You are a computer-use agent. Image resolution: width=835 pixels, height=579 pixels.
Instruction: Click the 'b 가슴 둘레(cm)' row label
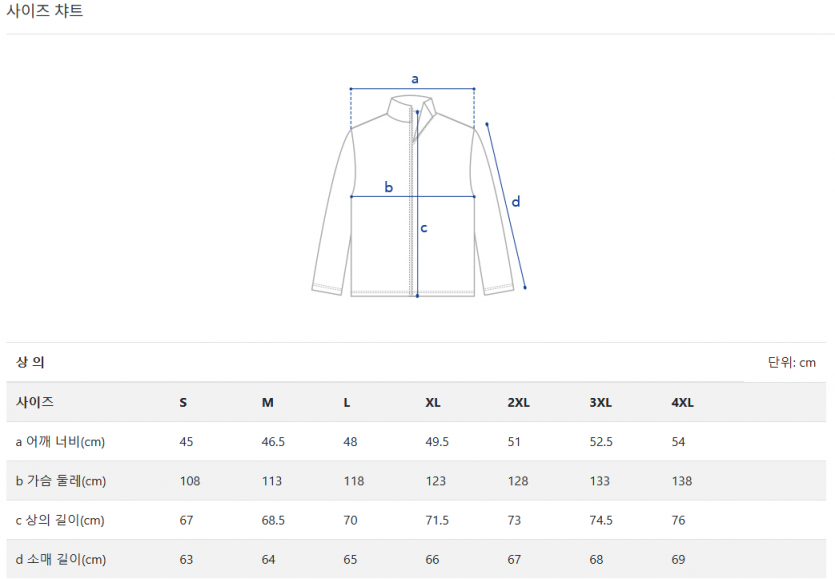click(61, 481)
